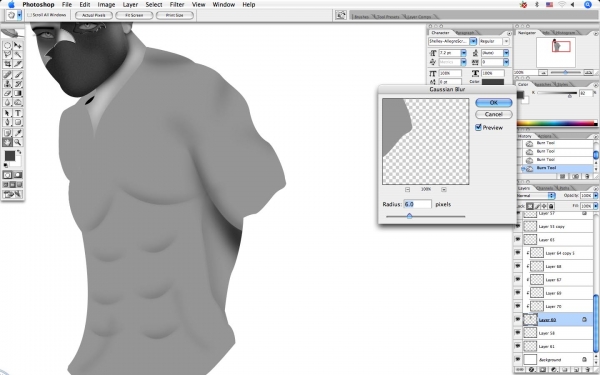Hide Layer 58 visibility eye
The width and height of the screenshot is (600, 375).
pos(518,333)
